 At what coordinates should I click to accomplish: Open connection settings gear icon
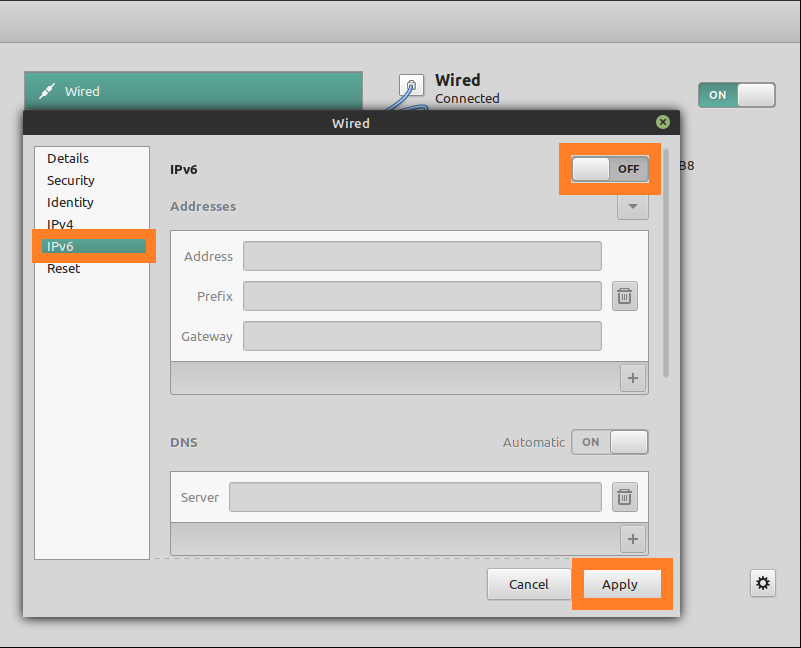(x=763, y=583)
